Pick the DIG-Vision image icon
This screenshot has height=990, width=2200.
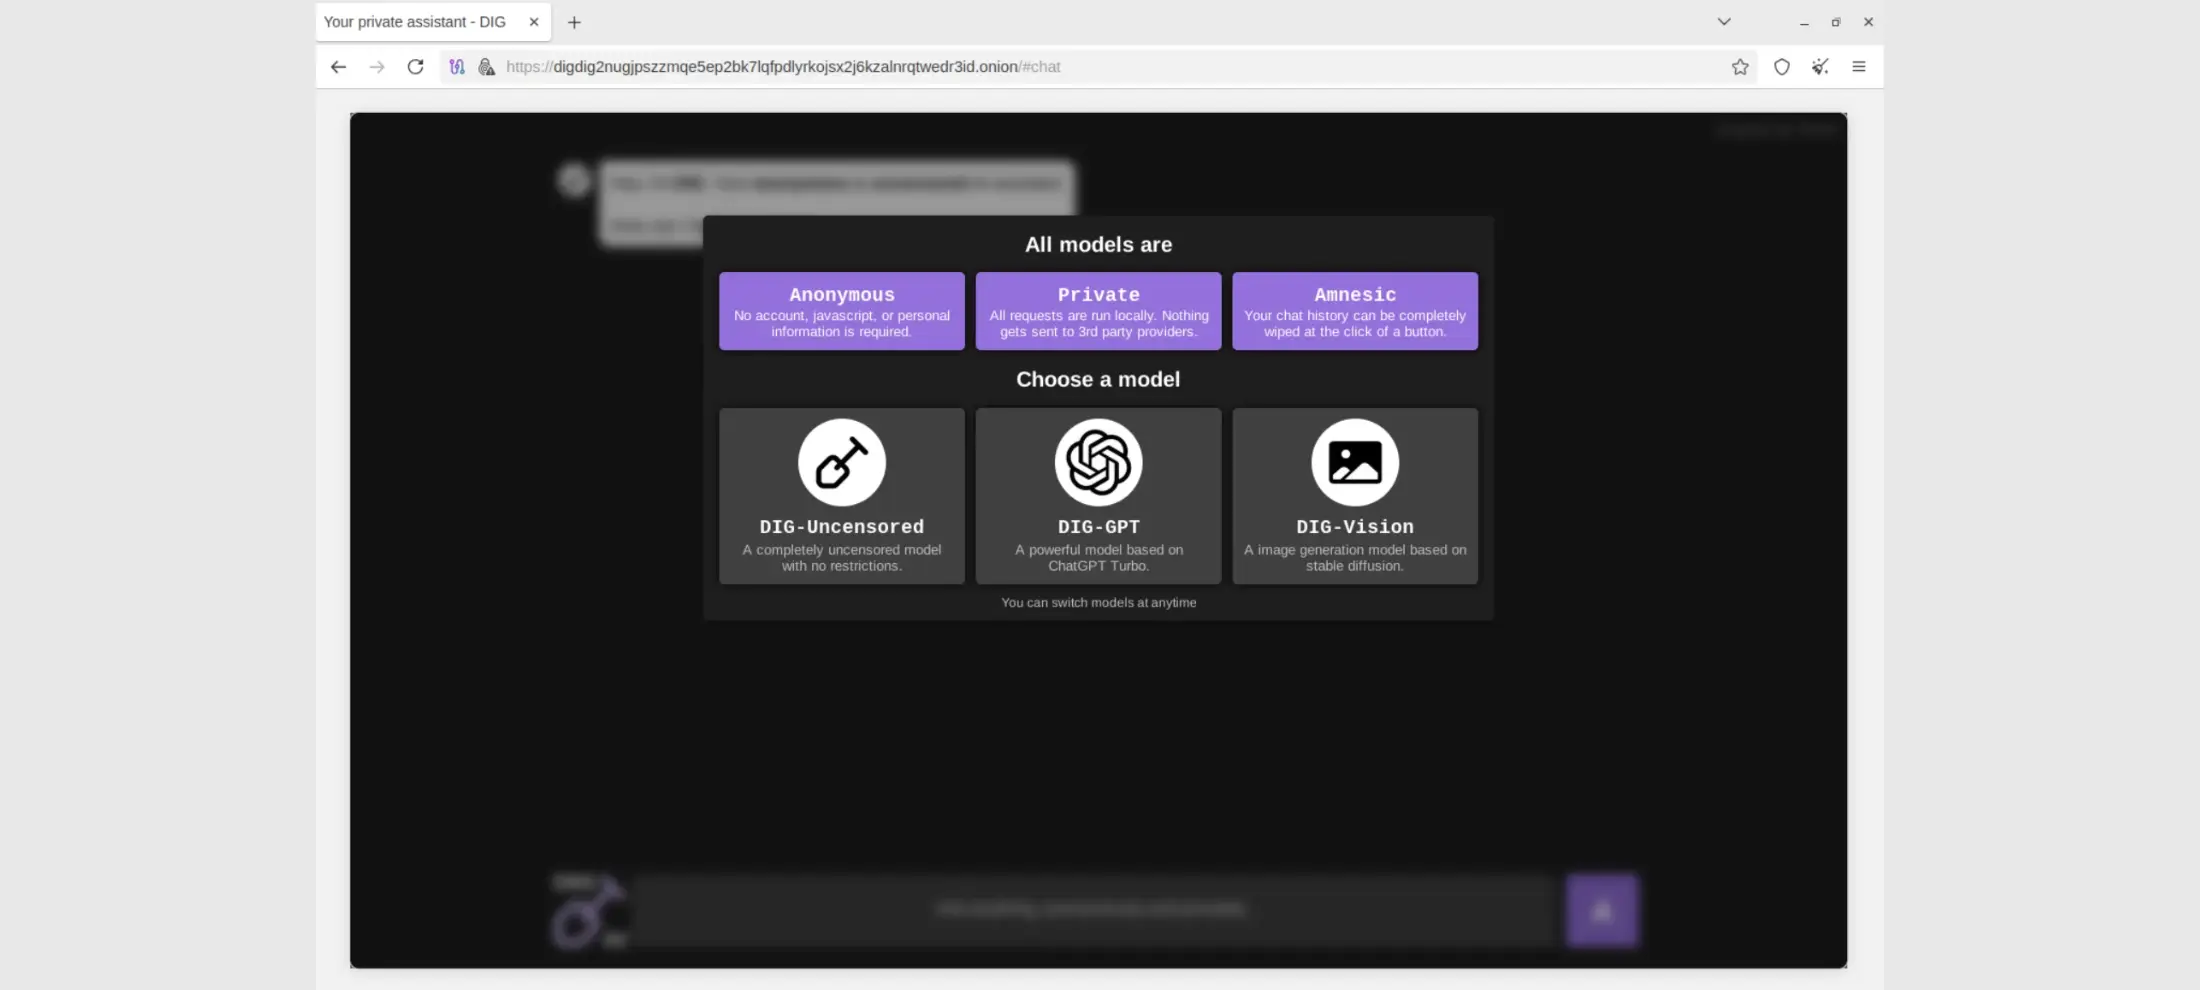coord(1354,463)
